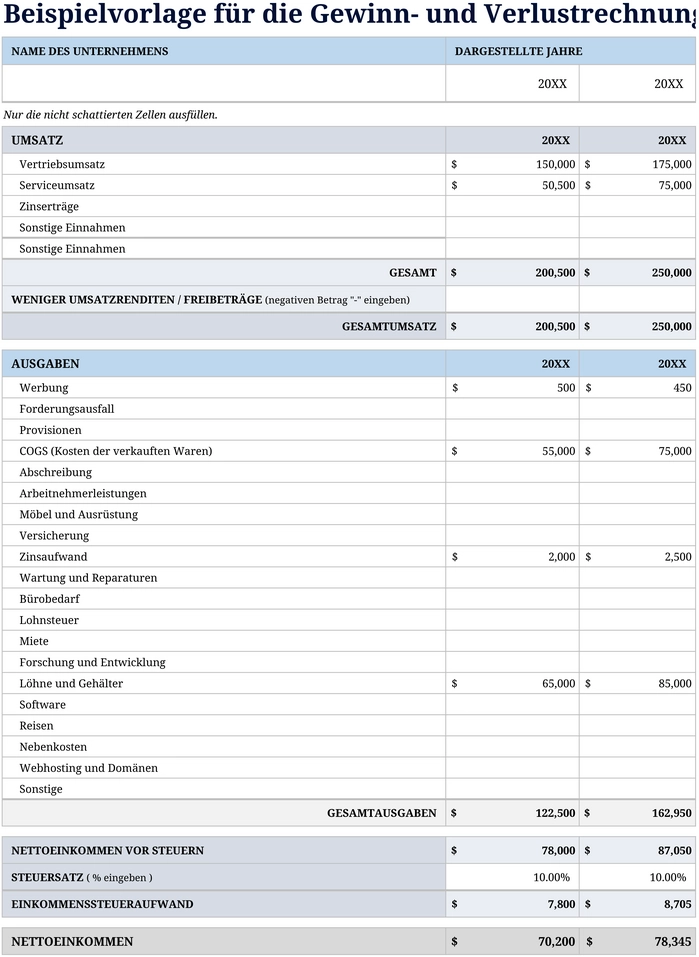
Task: Select the 'GESAMTAUSGABEN' label
Action: (382, 813)
